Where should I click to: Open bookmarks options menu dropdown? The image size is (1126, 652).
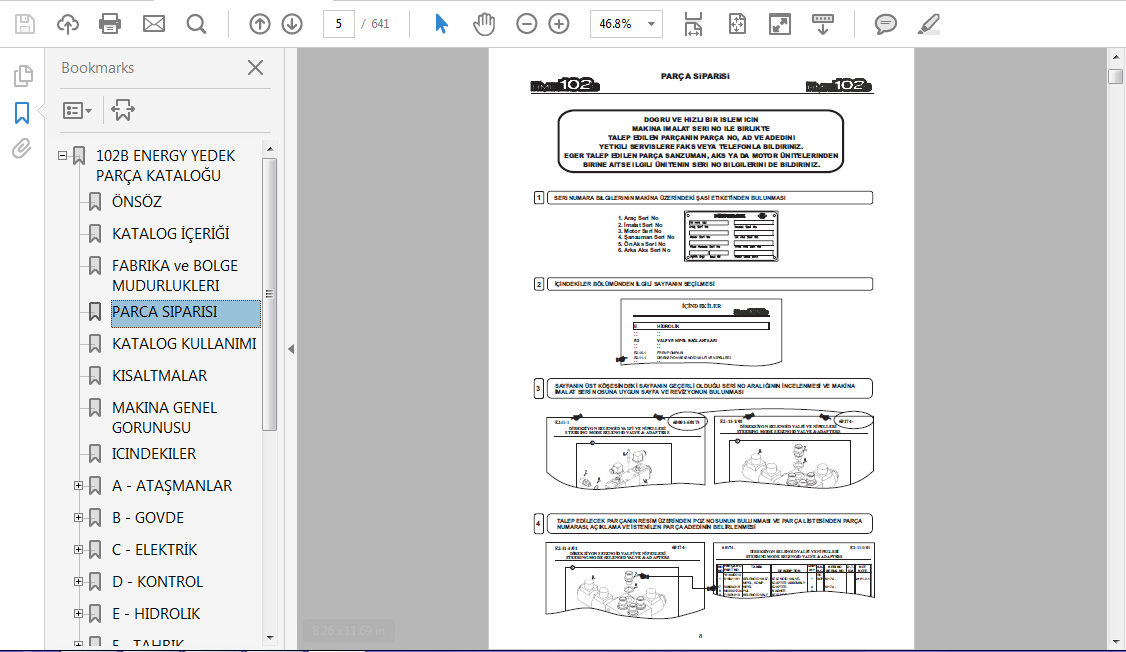point(78,111)
